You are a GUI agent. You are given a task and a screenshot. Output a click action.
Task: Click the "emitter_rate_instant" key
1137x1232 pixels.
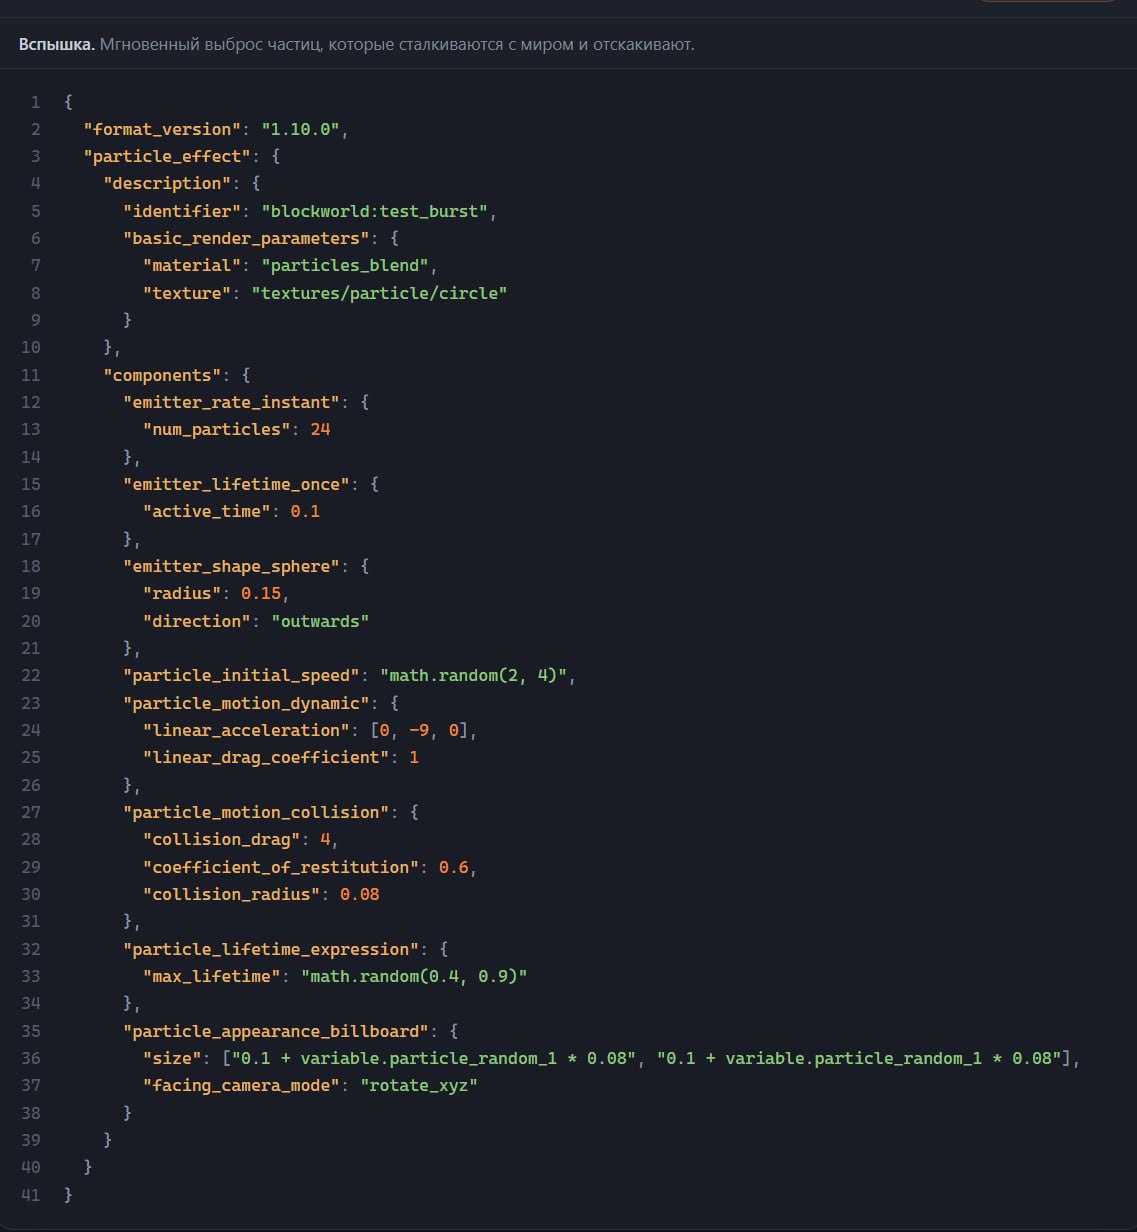231,402
